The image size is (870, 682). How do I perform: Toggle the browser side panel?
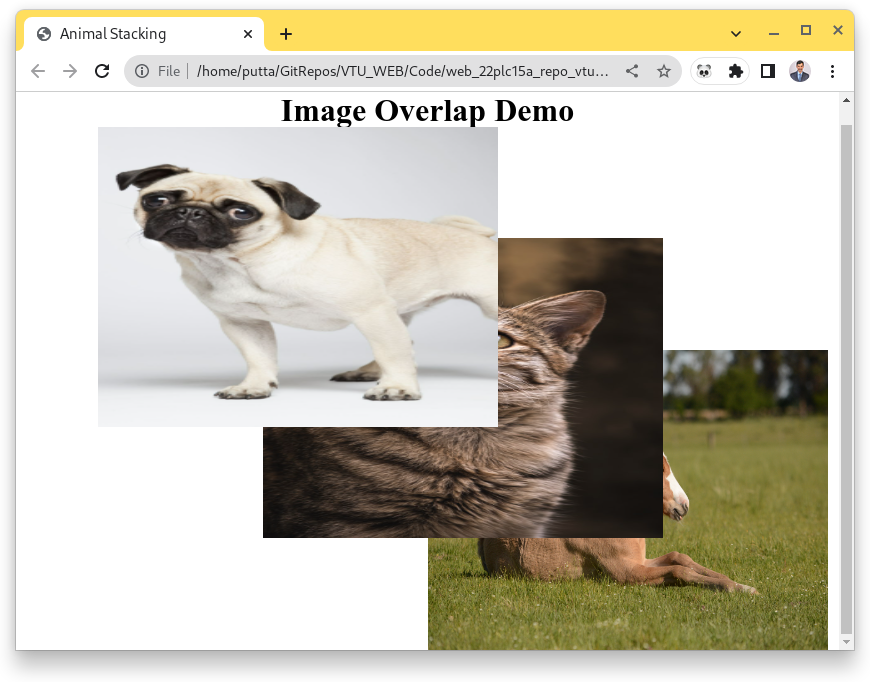click(x=768, y=71)
